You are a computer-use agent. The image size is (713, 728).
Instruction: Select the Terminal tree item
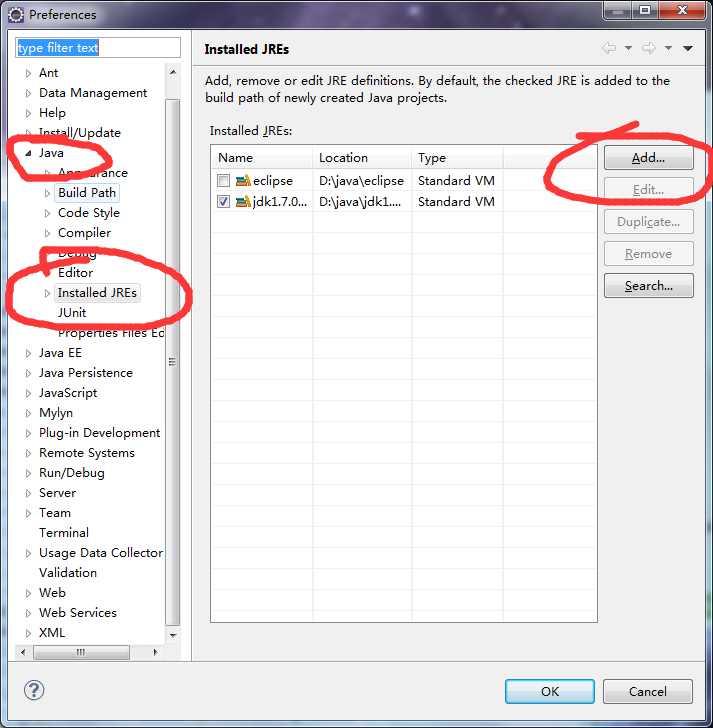[64, 533]
